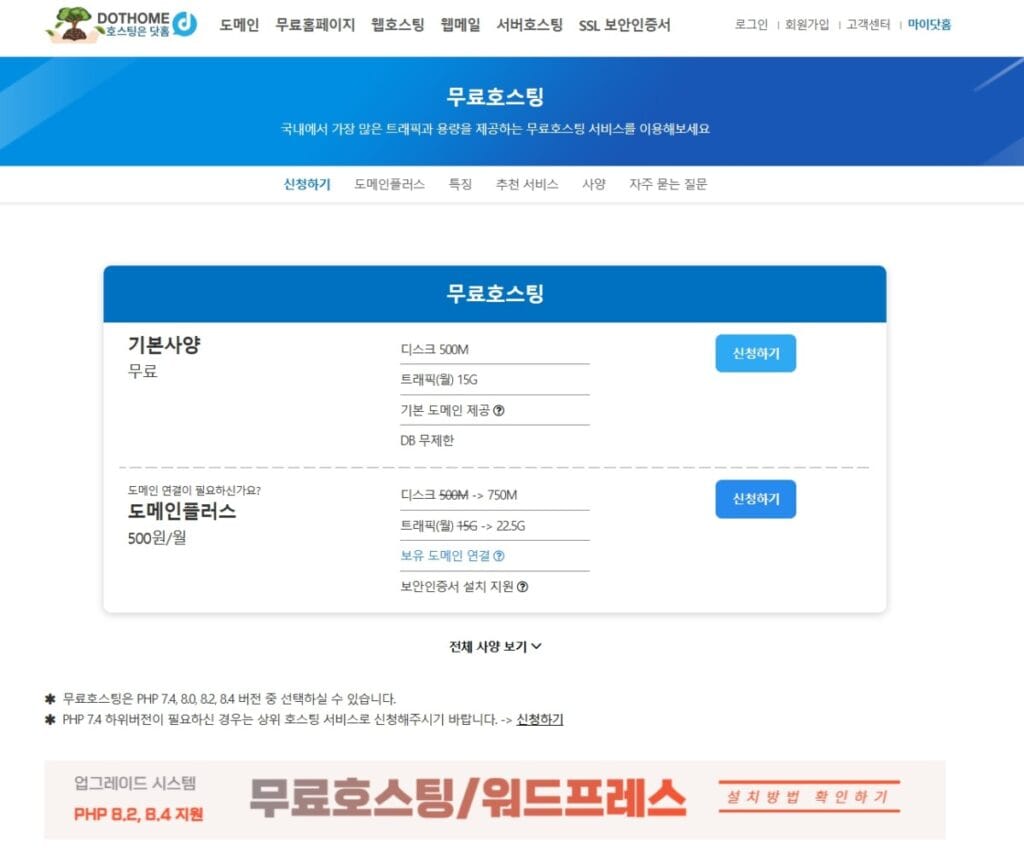Expand 전체 사양 보기 chevron
This screenshot has height=864, width=1024.
pyautogui.click(x=537, y=647)
